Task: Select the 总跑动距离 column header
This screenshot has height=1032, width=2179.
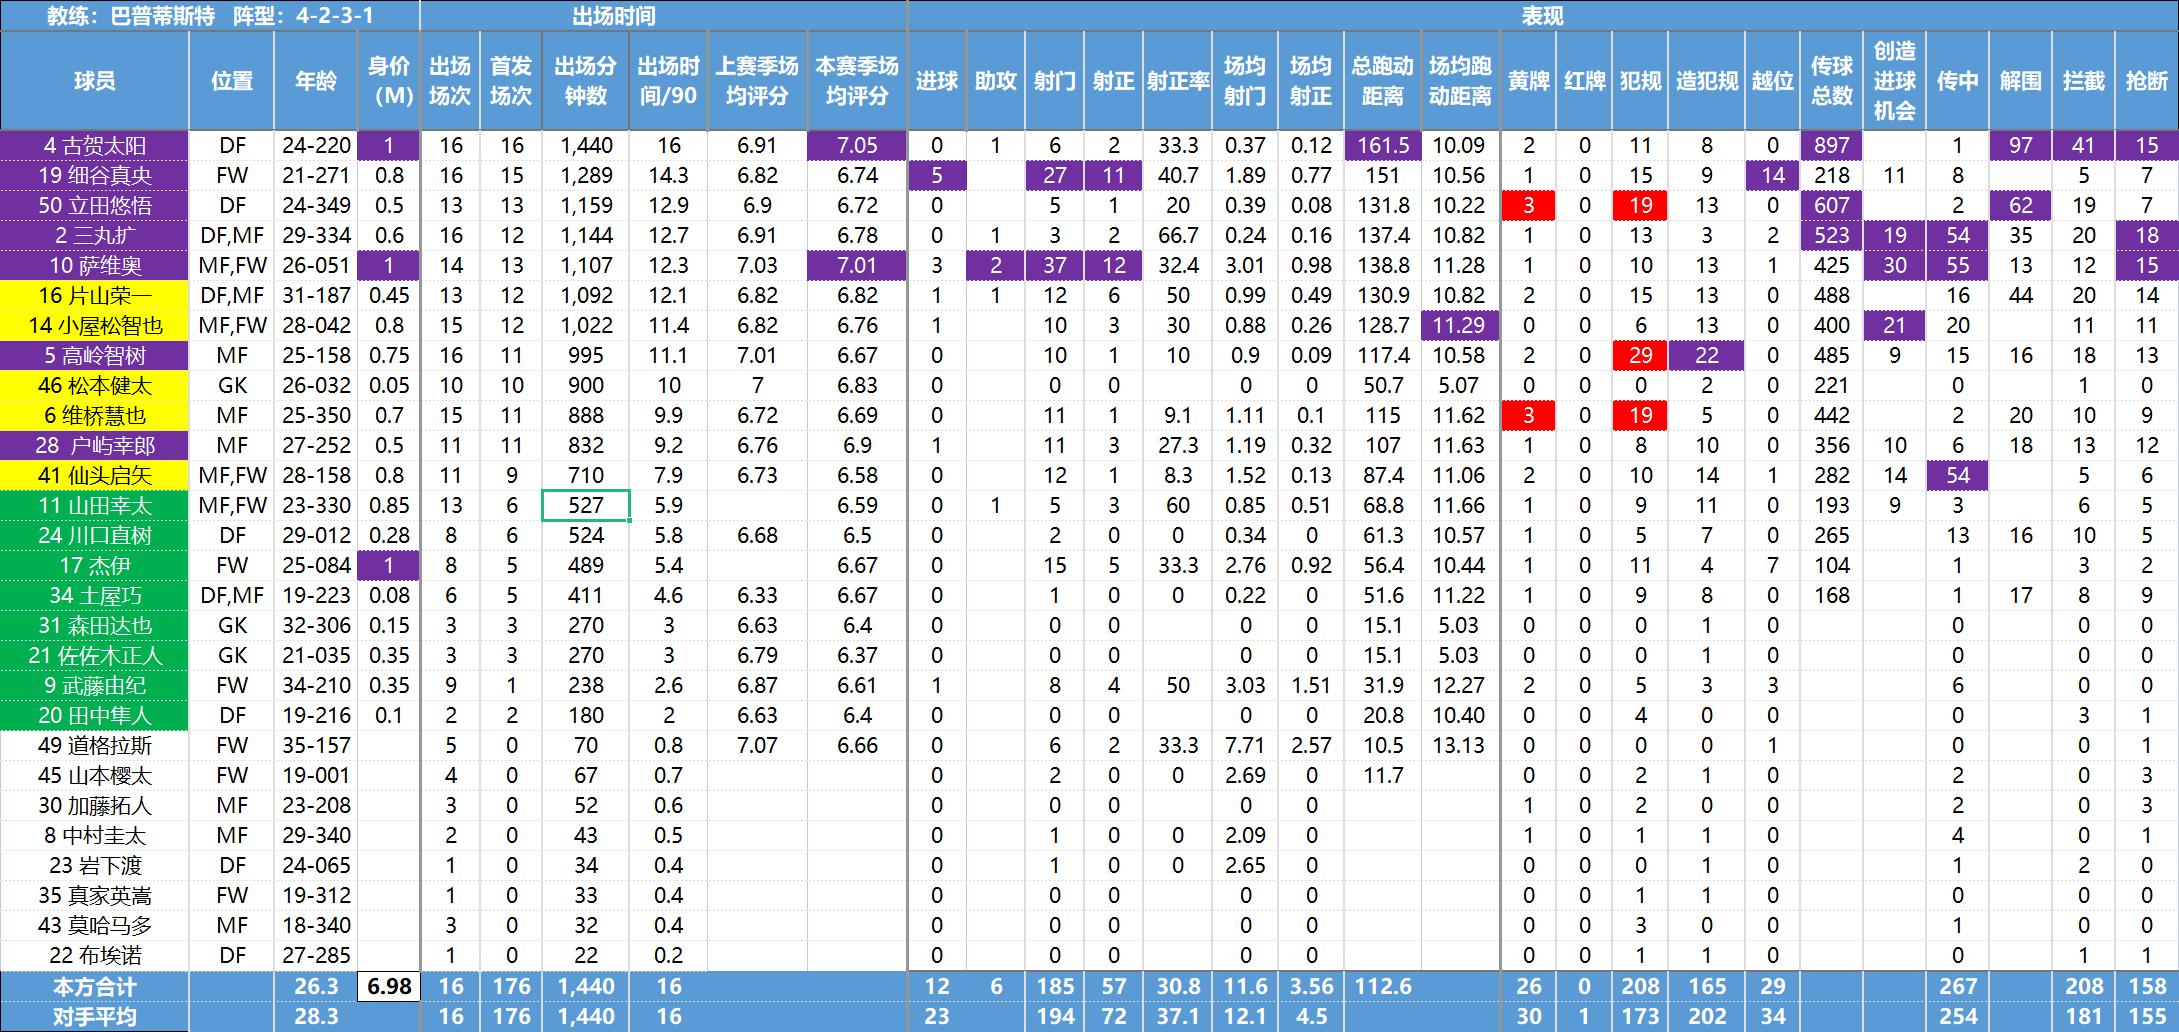Action: [x=1382, y=81]
